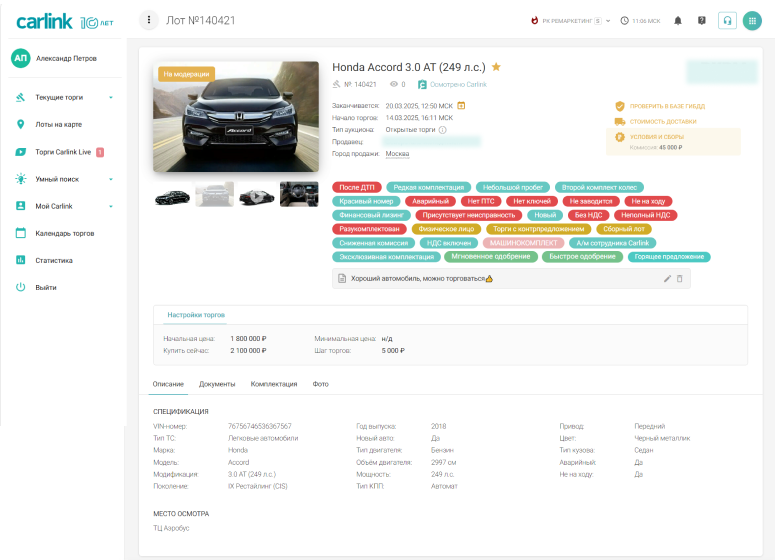The height and width of the screenshot is (560, 775).
Task: Open the three-dot menu beside lot number
Action: (x=150, y=20)
